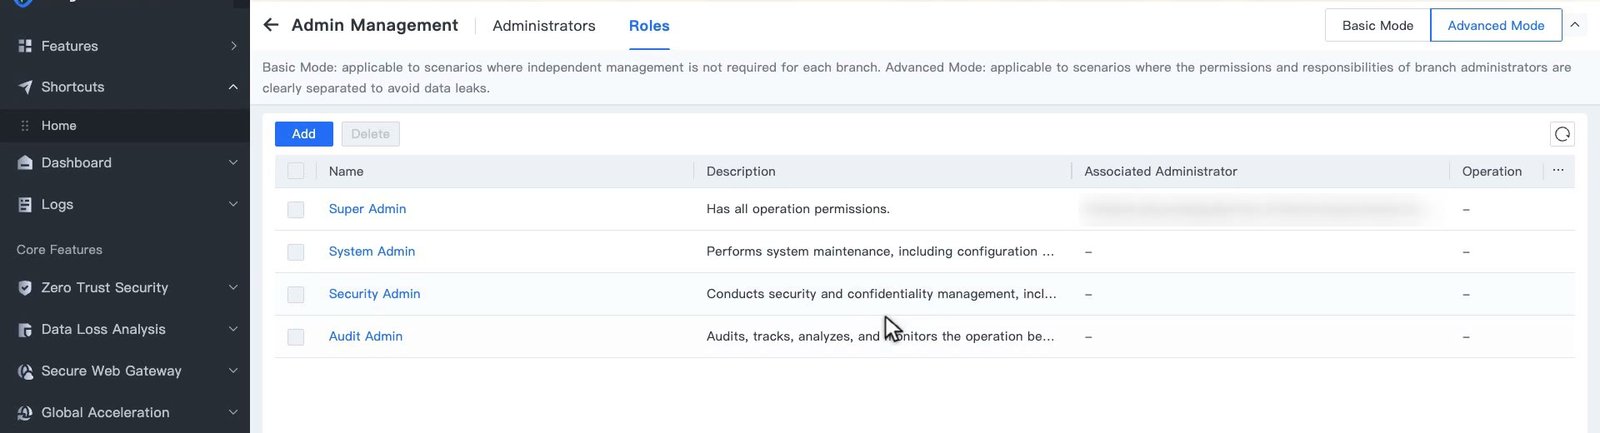Viewport: 1600px width, 433px height.
Task: Click the Operation column header
Action: pyautogui.click(x=1492, y=171)
